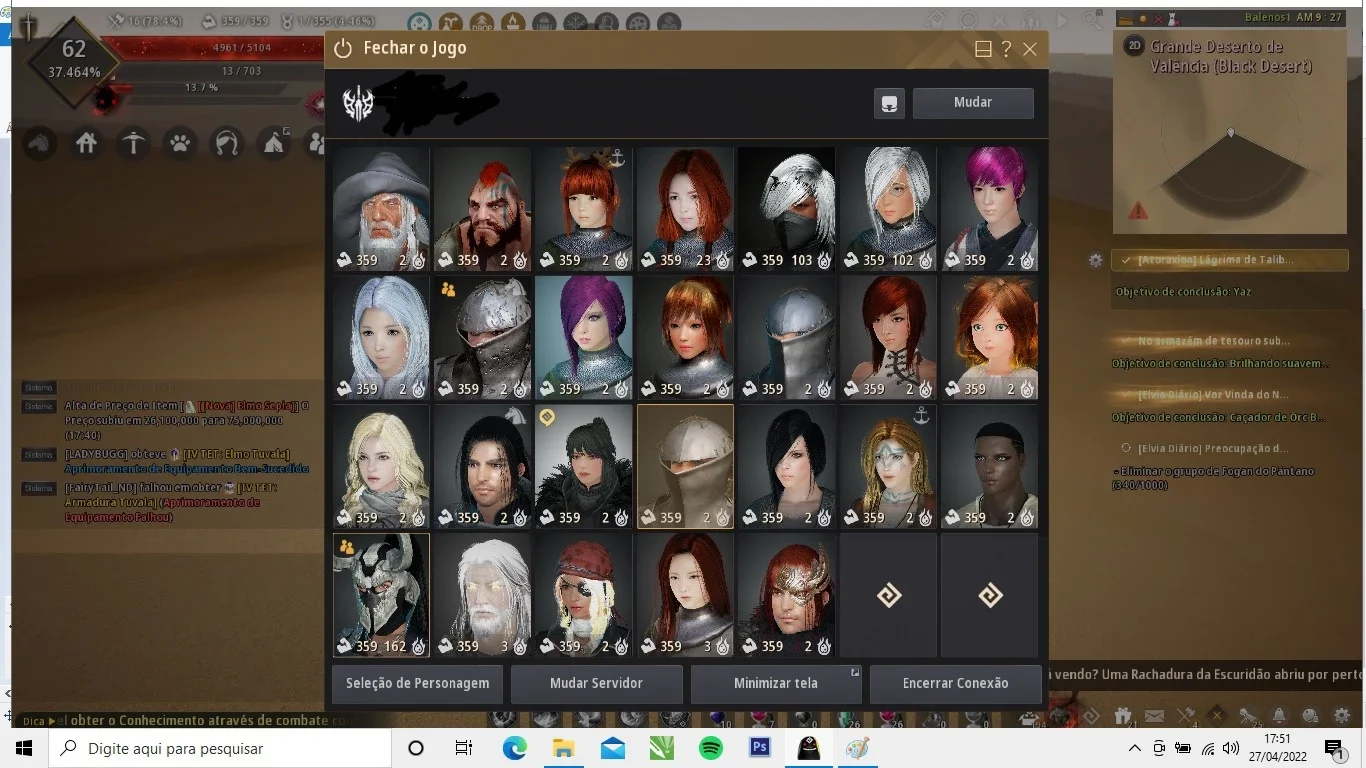Close the Fechar o Jogo window
This screenshot has height=768, width=1366.
[1030, 49]
